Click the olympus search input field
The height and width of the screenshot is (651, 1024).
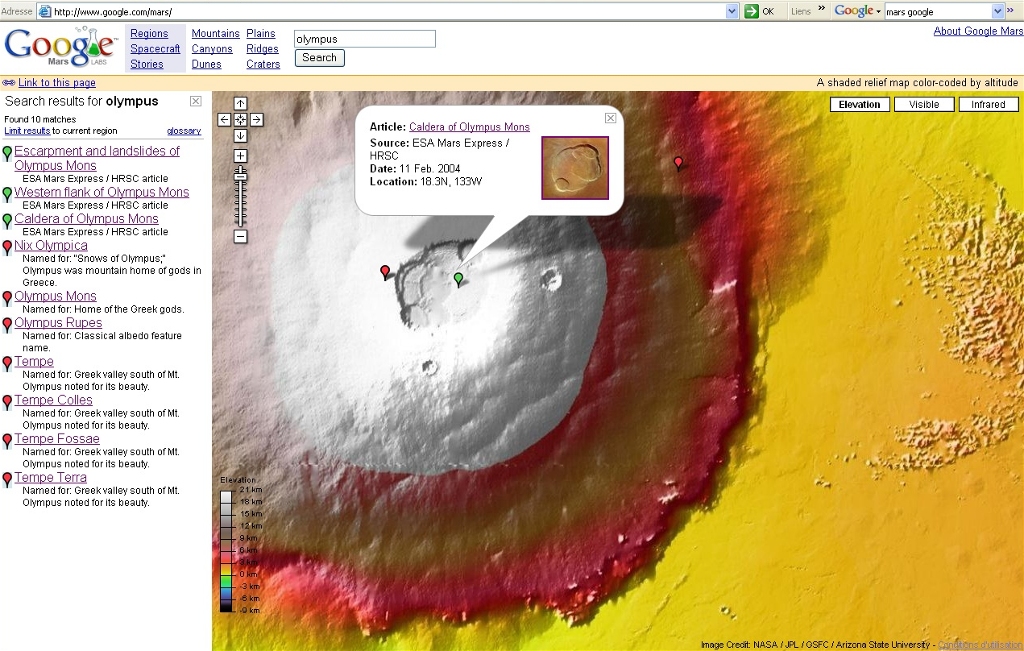point(364,39)
